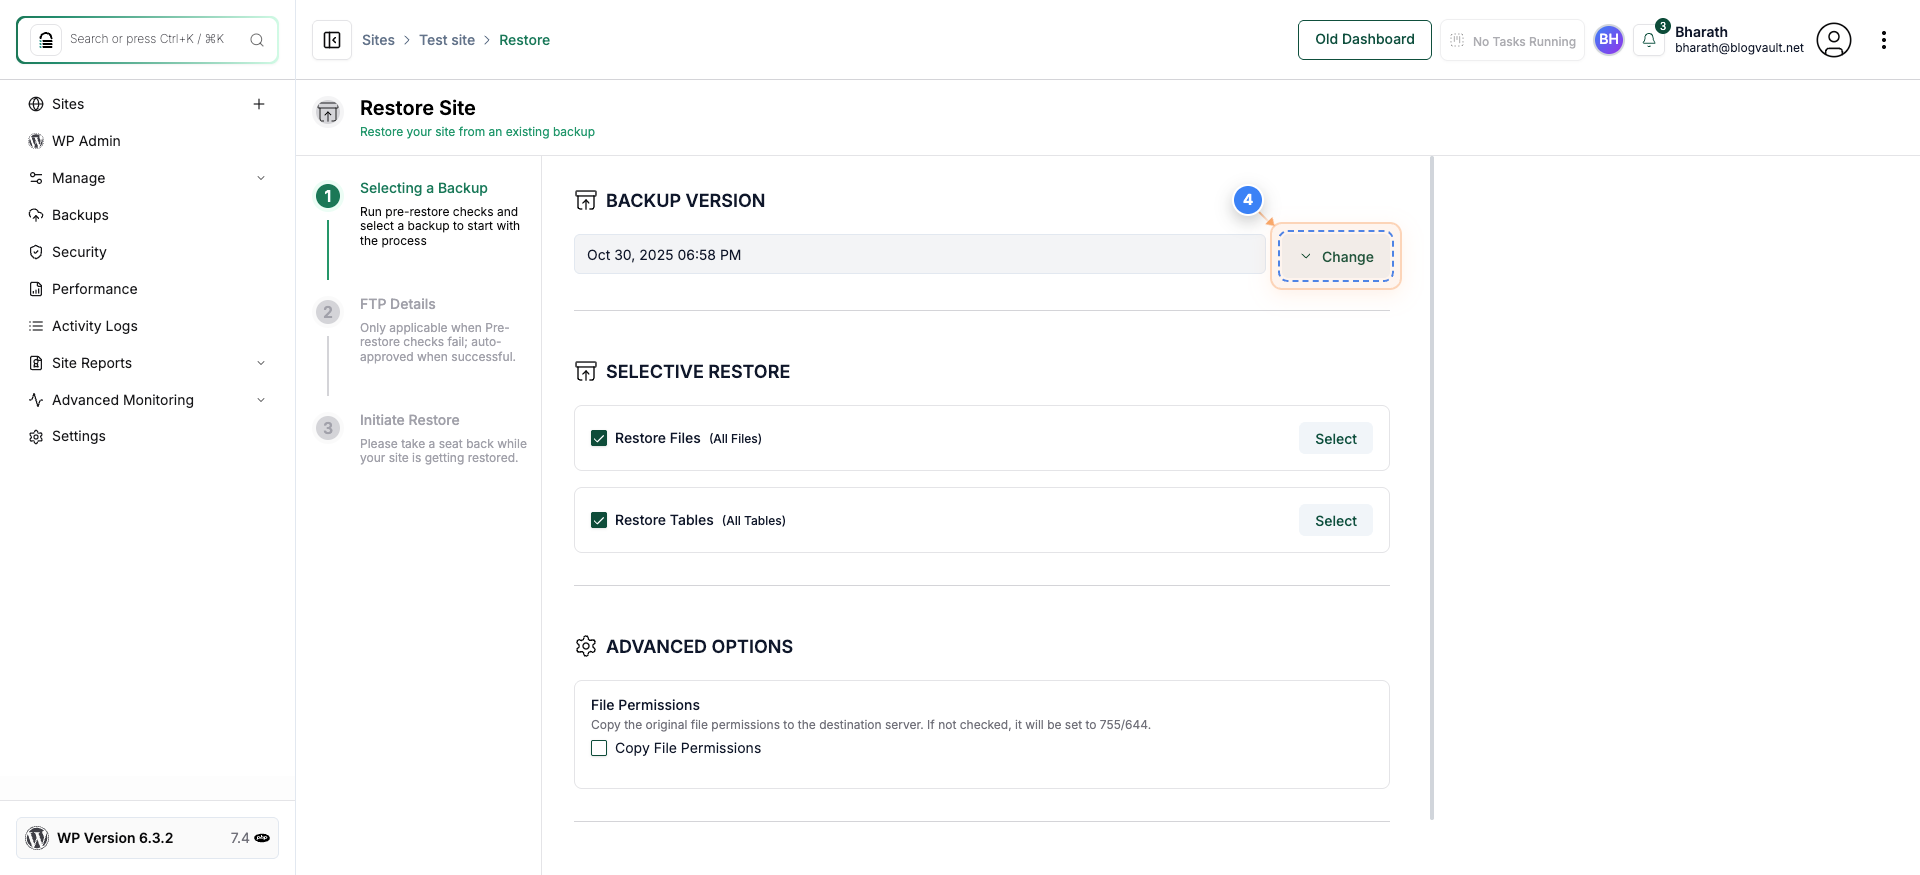The width and height of the screenshot is (1920, 875).
Task: Click the Settings gear icon in sidebar
Action: coord(36,437)
